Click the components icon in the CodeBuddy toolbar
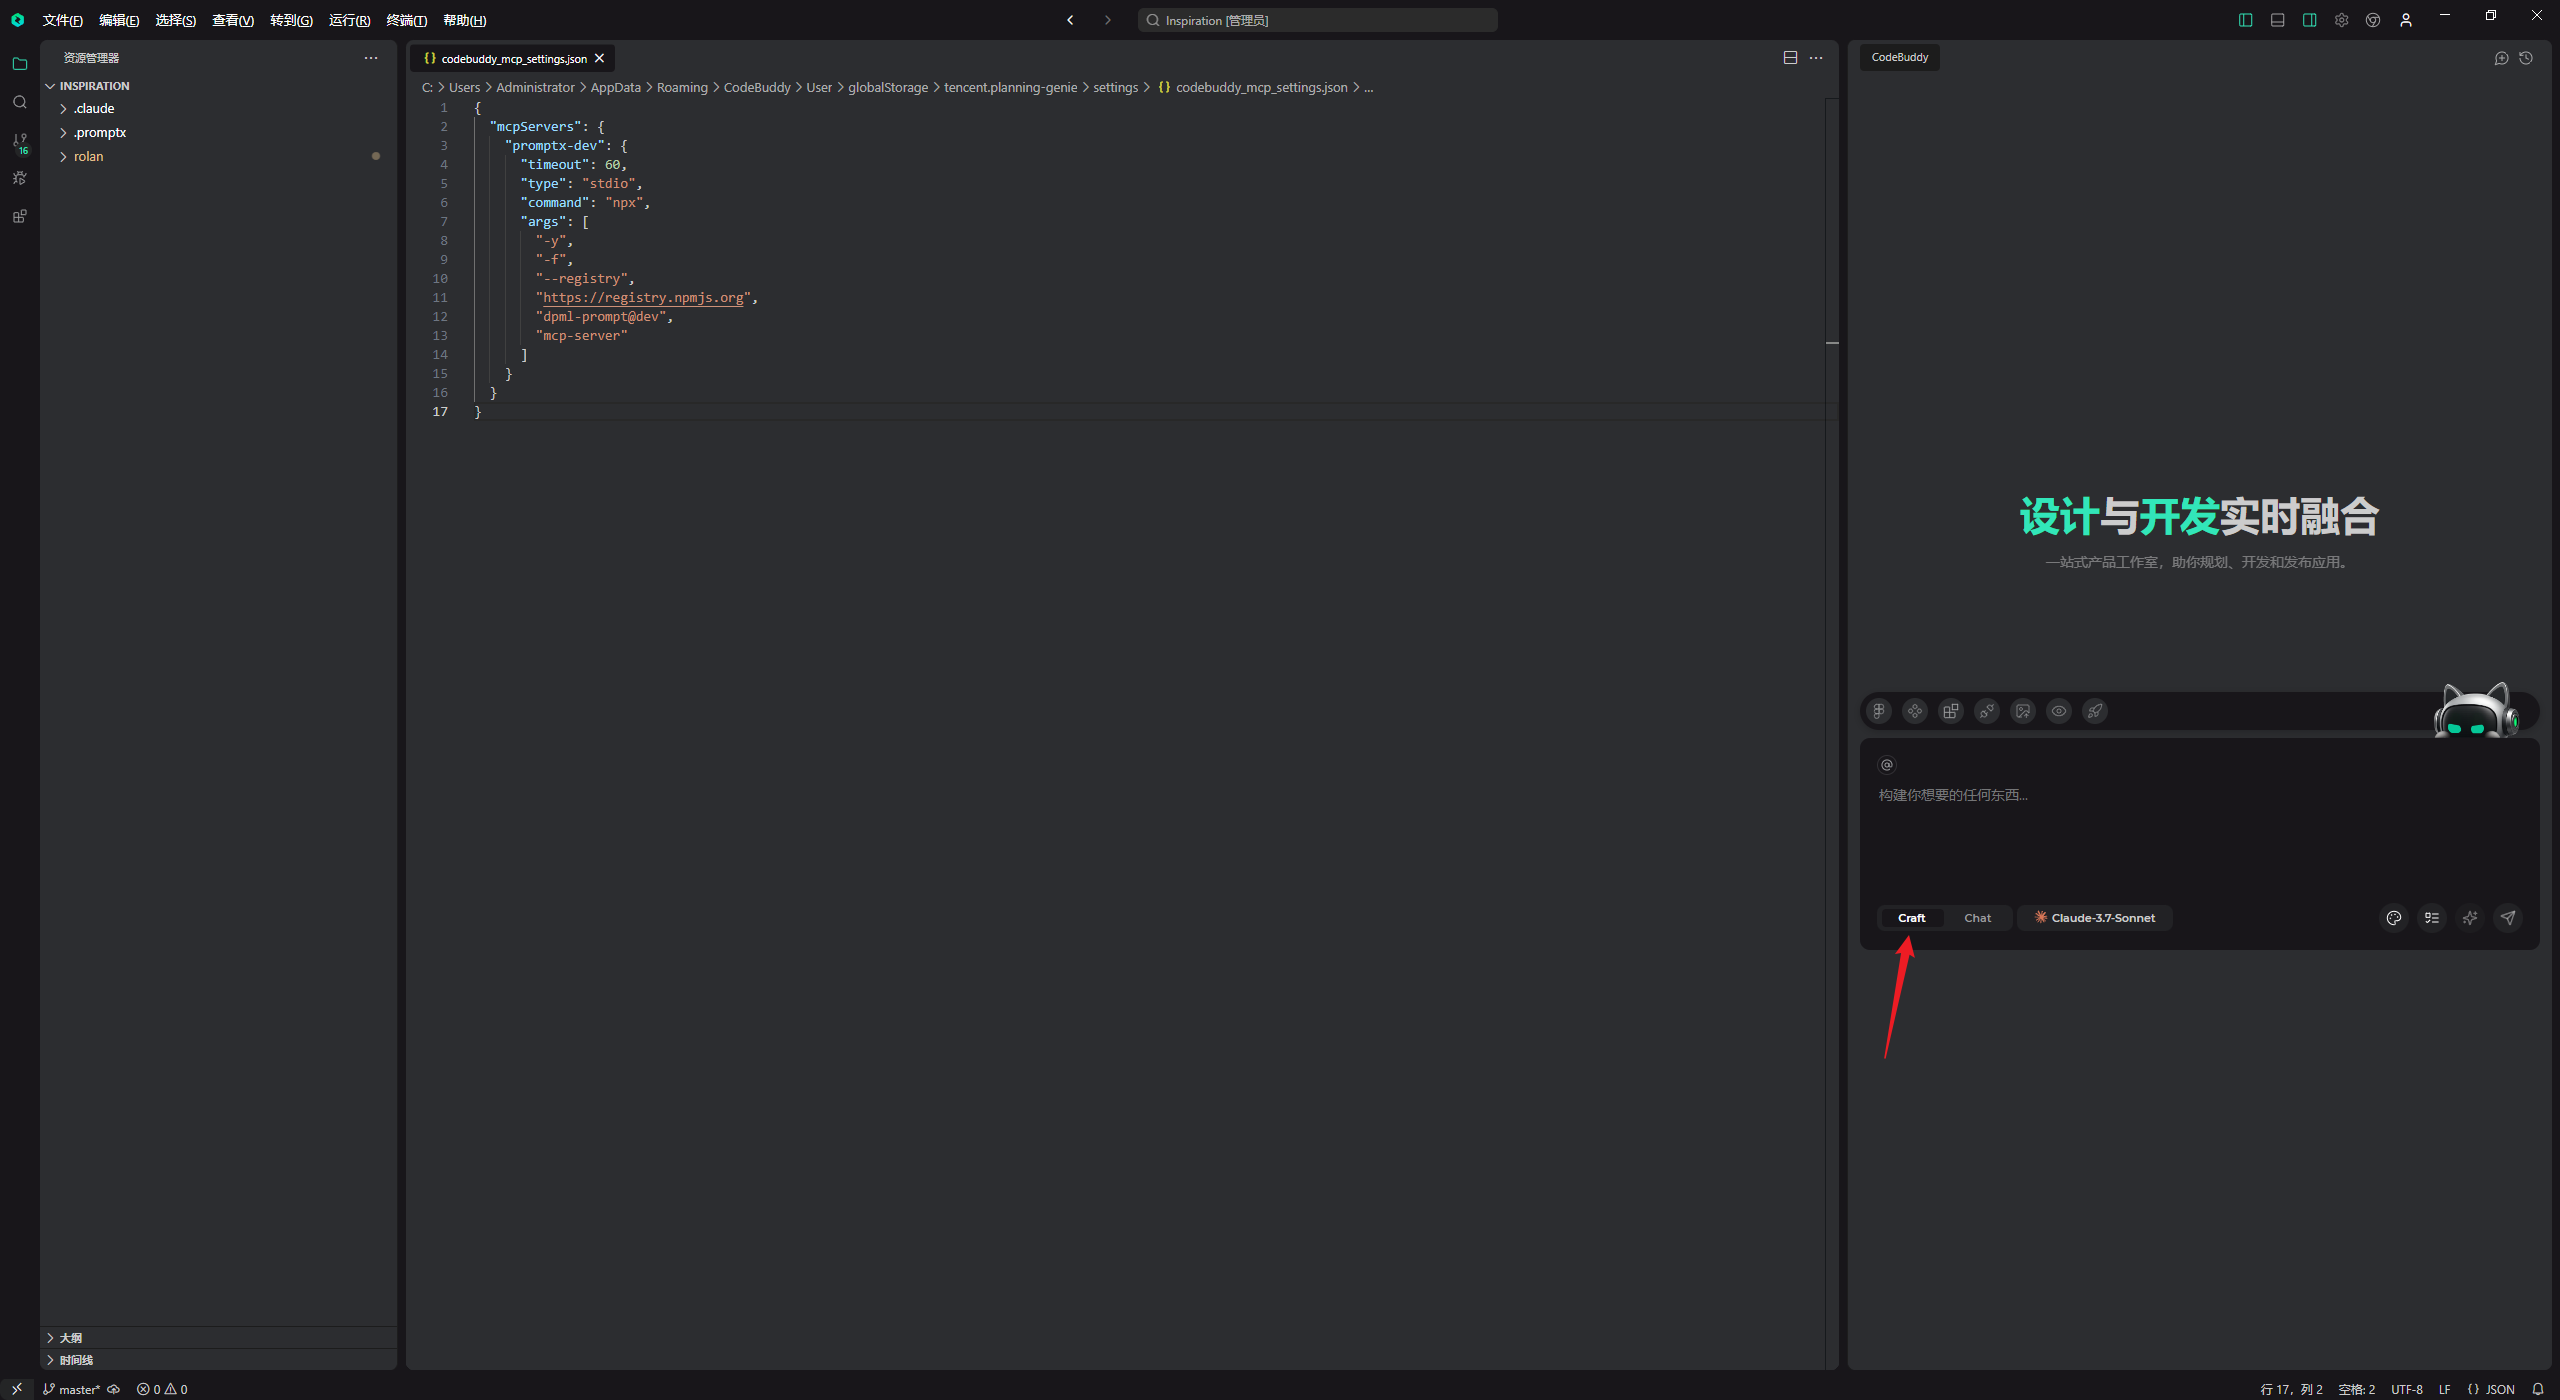Image resolution: width=2560 pixels, height=1400 pixels. pyautogui.click(x=1915, y=711)
